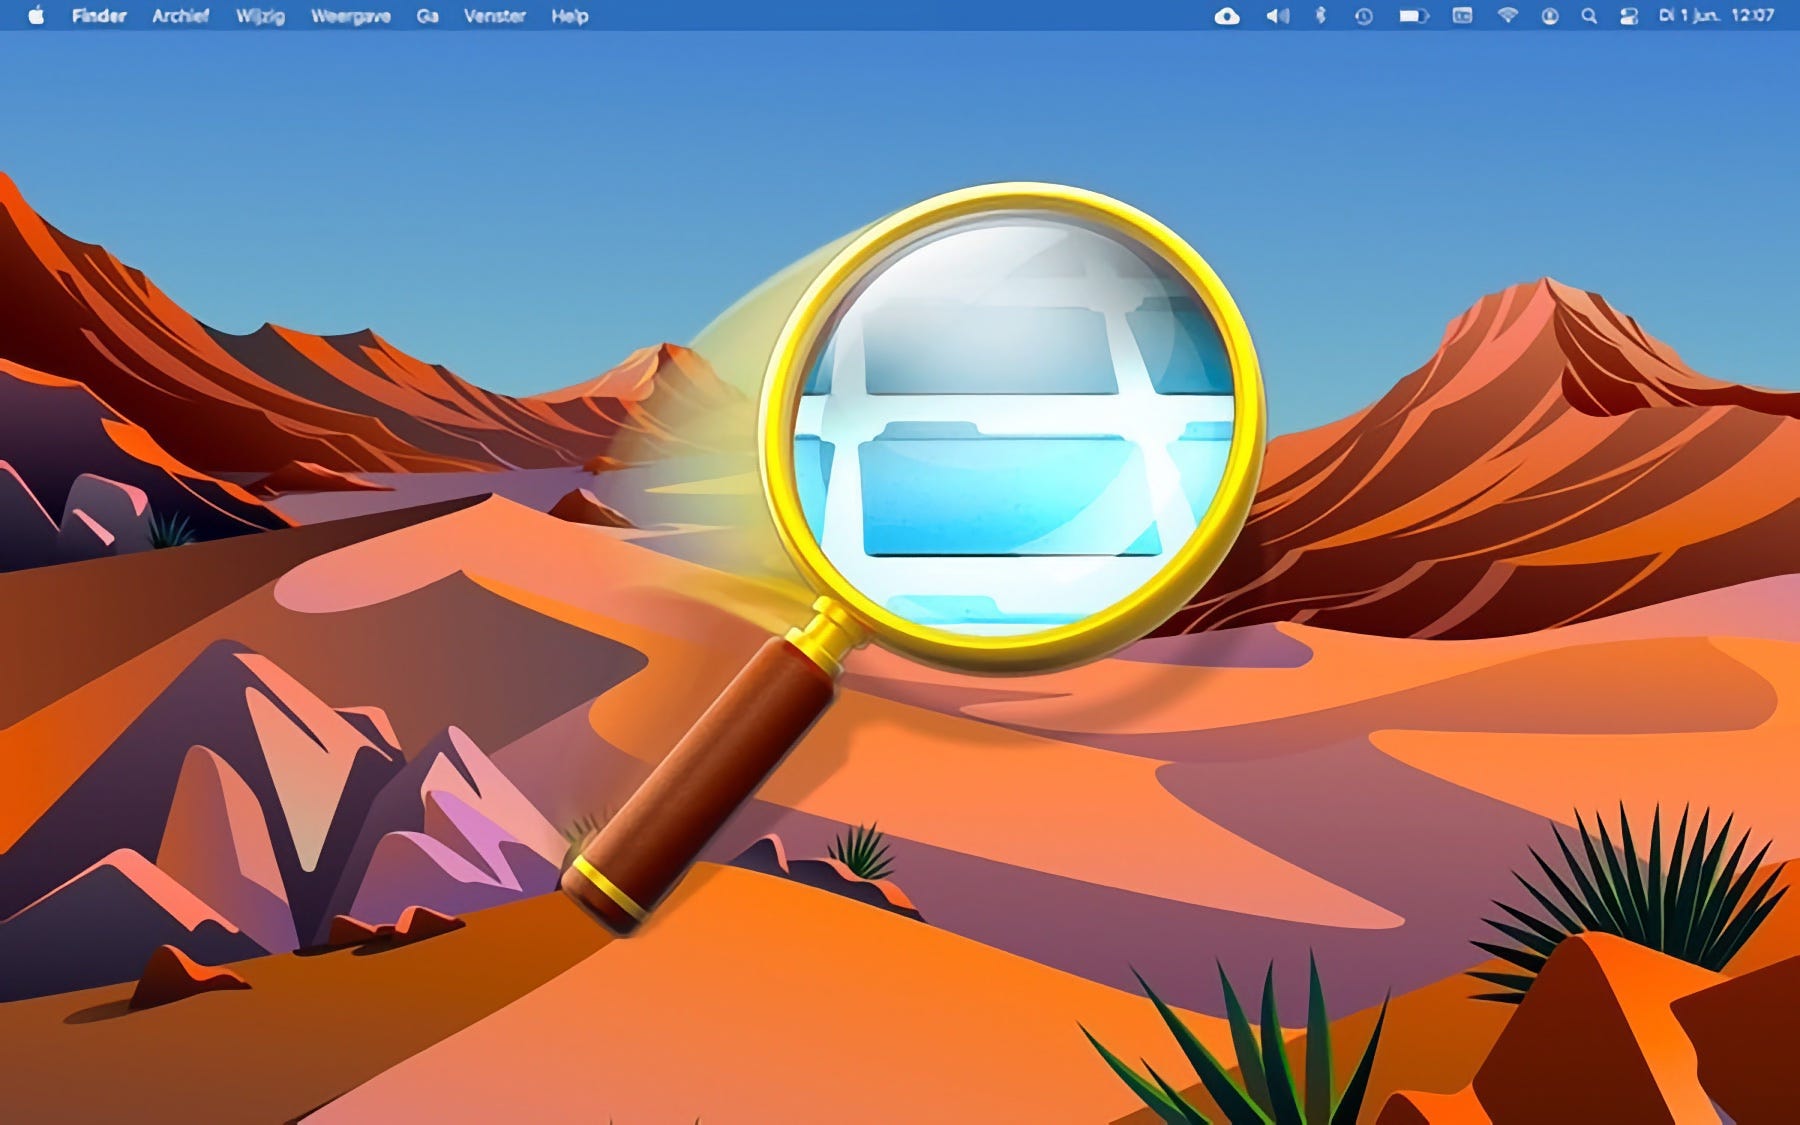Click the date and time 12:07
Screen dimensions: 1800x1125
pyautogui.click(x=1716, y=16)
